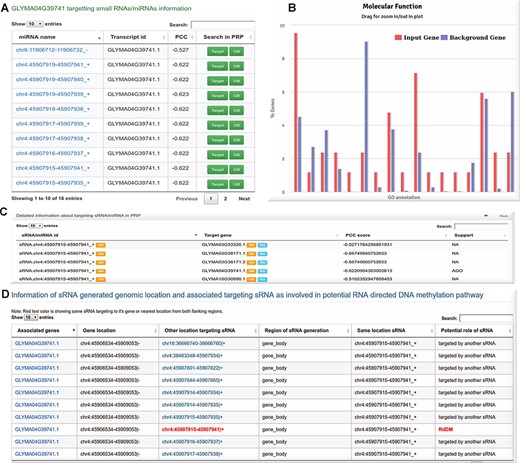Sort panel C by Support column arrow
The width and height of the screenshot is (520, 463).
(x=505, y=236)
